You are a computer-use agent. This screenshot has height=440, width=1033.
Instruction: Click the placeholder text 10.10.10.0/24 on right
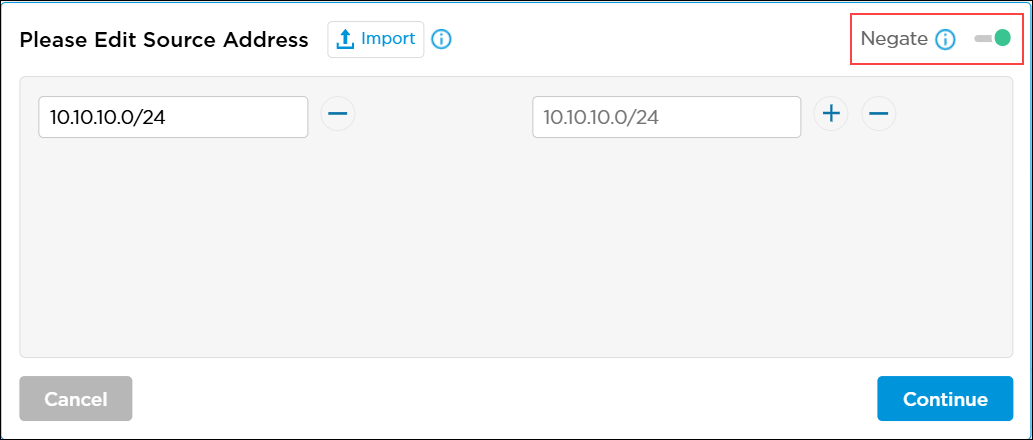[601, 117]
